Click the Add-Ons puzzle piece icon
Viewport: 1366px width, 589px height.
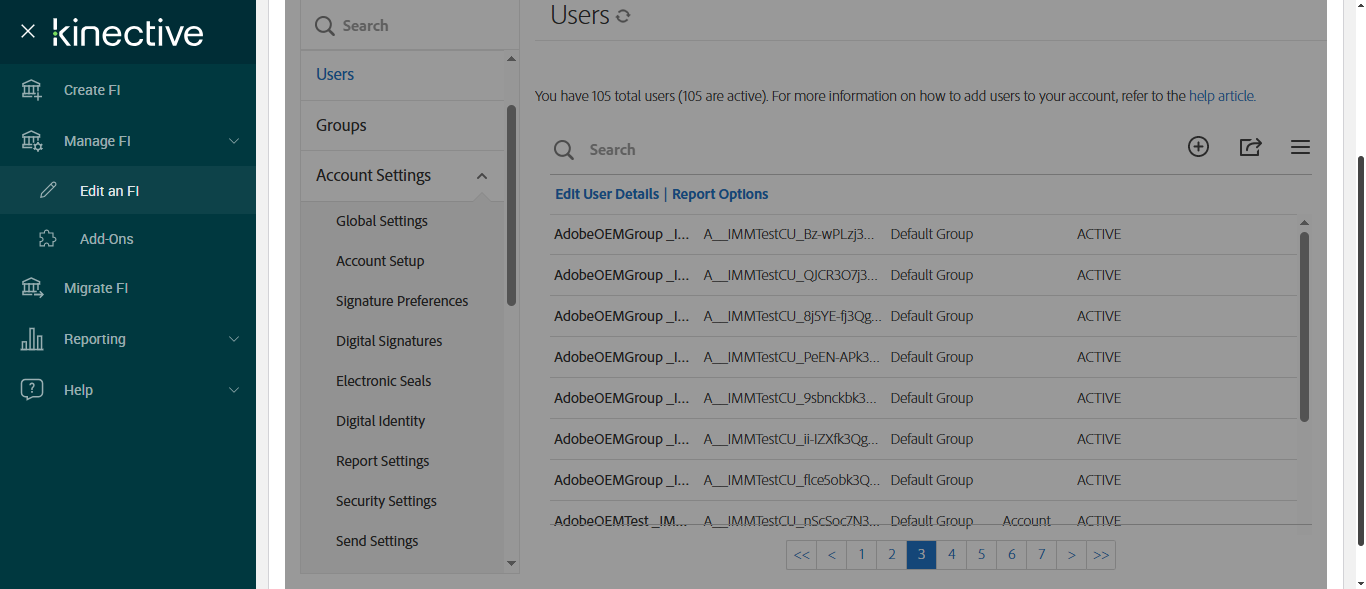tap(48, 239)
